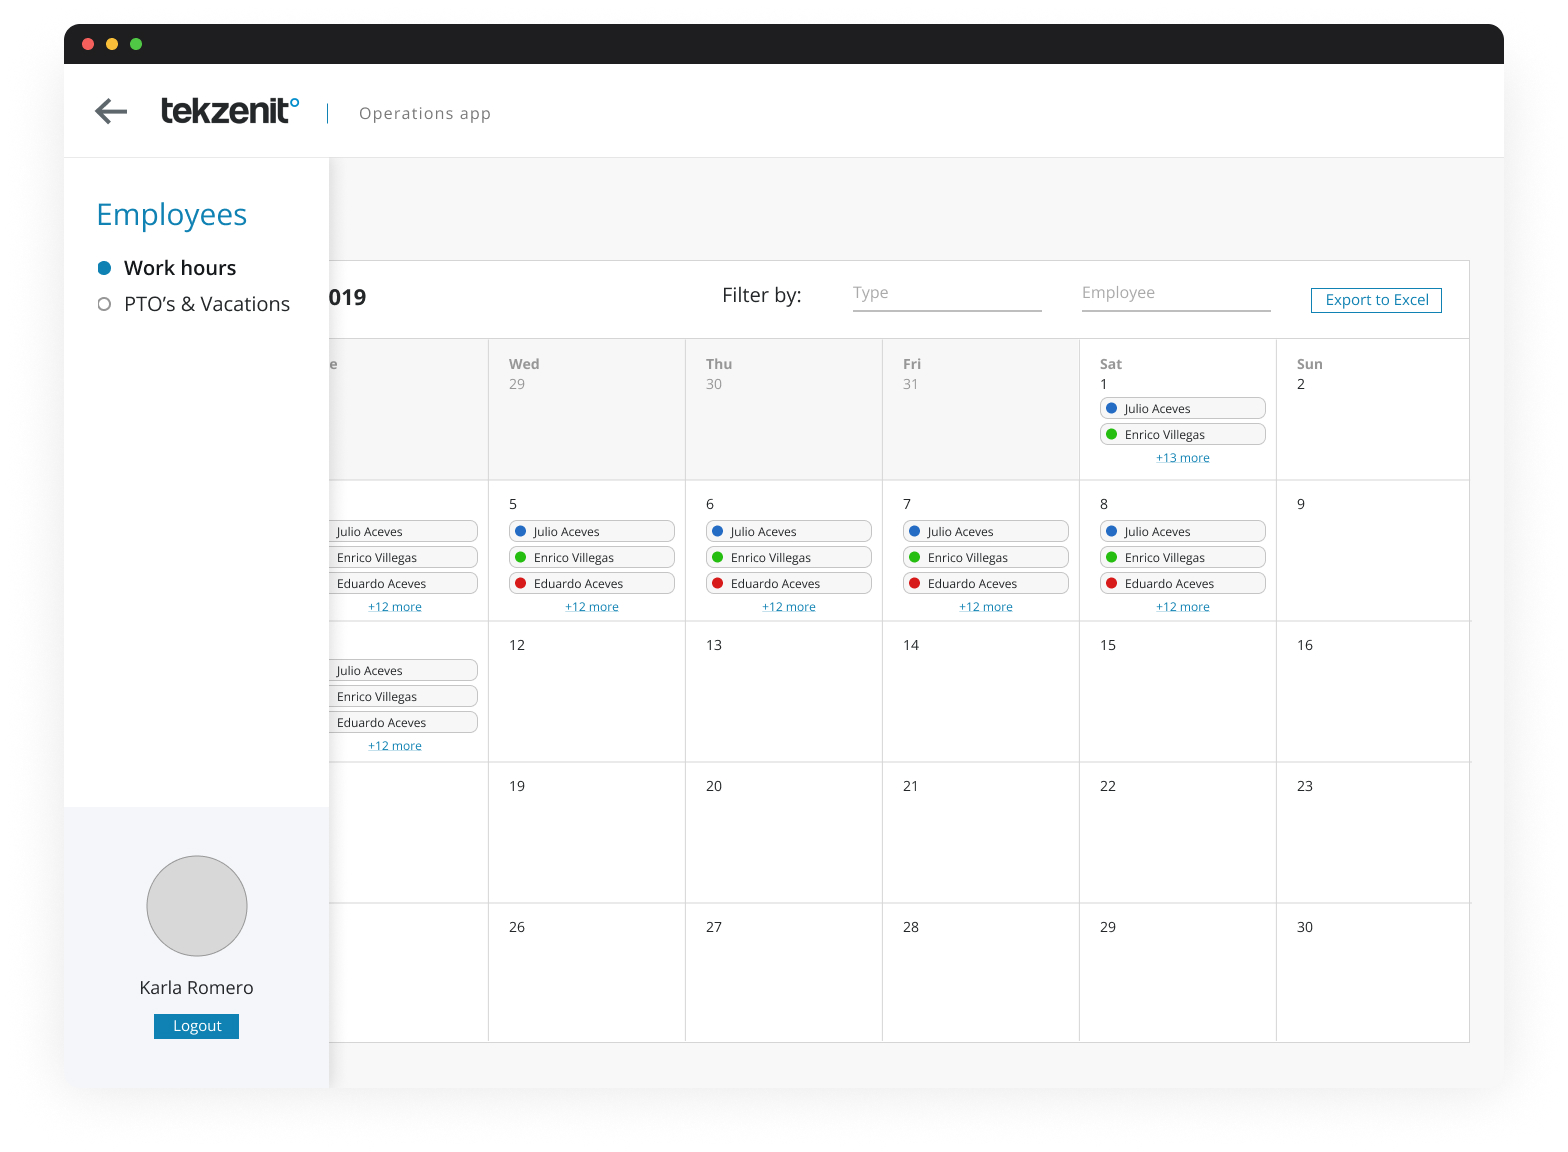Click calendar day 20
1568x1152 pixels.
784,833
